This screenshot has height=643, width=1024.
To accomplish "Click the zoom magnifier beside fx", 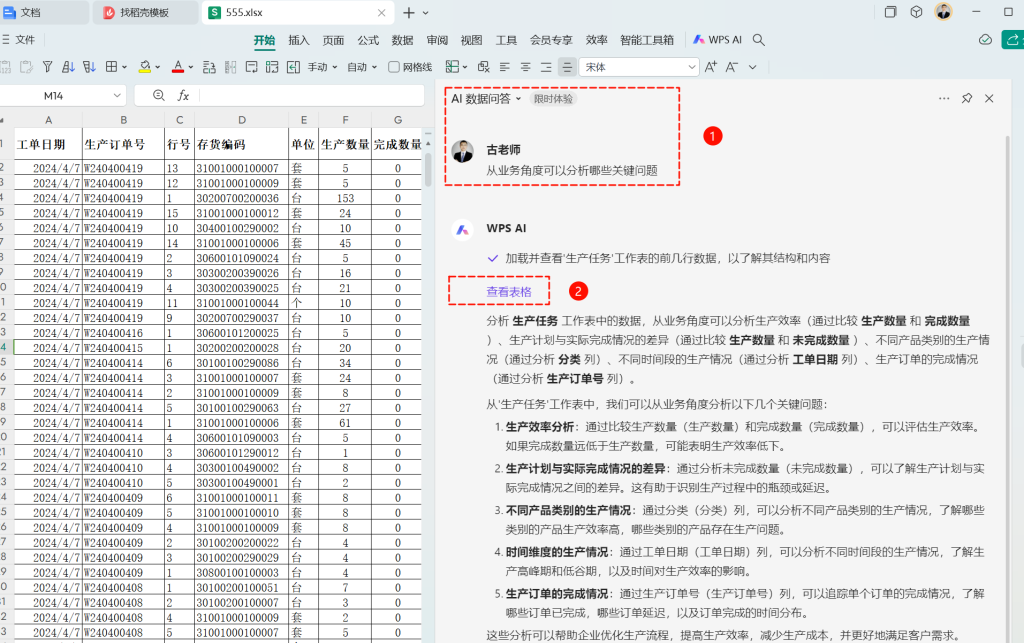I will pyautogui.click(x=159, y=95).
